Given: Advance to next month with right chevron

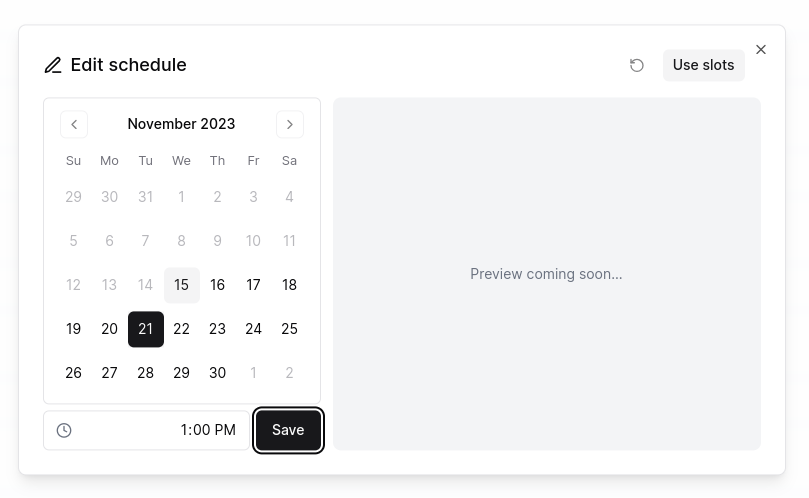Looking at the screenshot, I should click(290, 124).
